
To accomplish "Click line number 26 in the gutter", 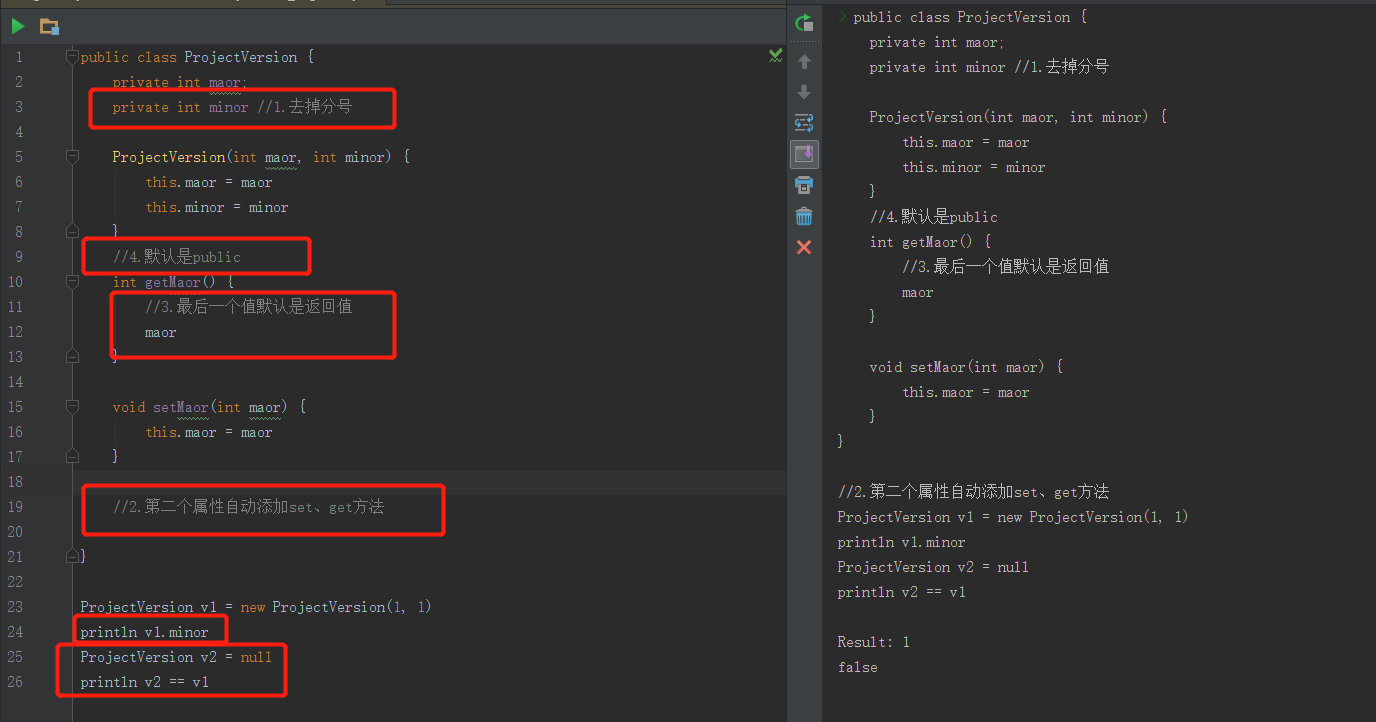I will coord(14,682).
